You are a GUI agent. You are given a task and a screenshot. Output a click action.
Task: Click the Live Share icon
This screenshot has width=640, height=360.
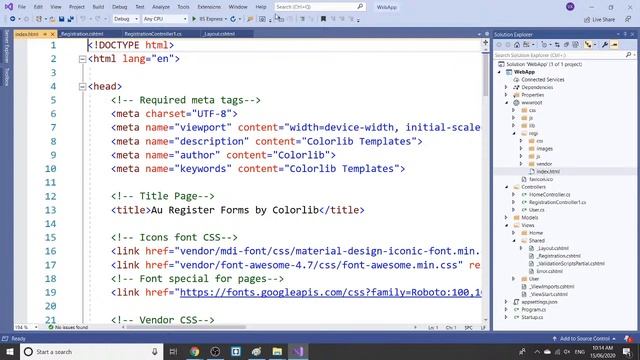click(587, 19)
